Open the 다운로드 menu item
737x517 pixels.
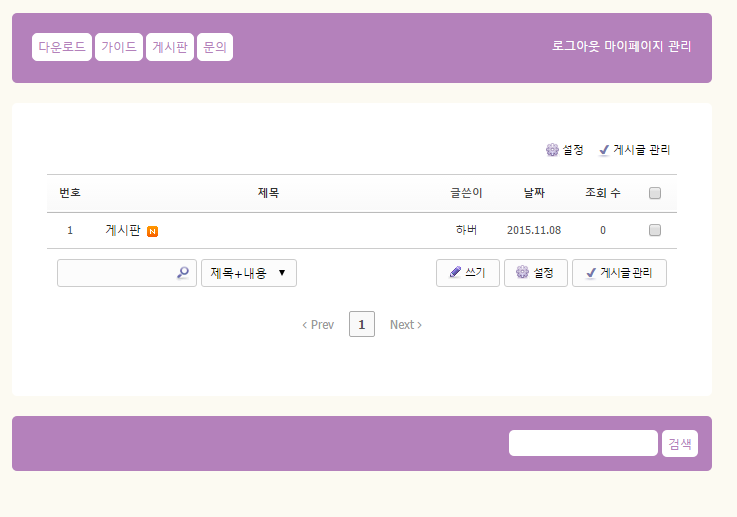coord(62,47)
